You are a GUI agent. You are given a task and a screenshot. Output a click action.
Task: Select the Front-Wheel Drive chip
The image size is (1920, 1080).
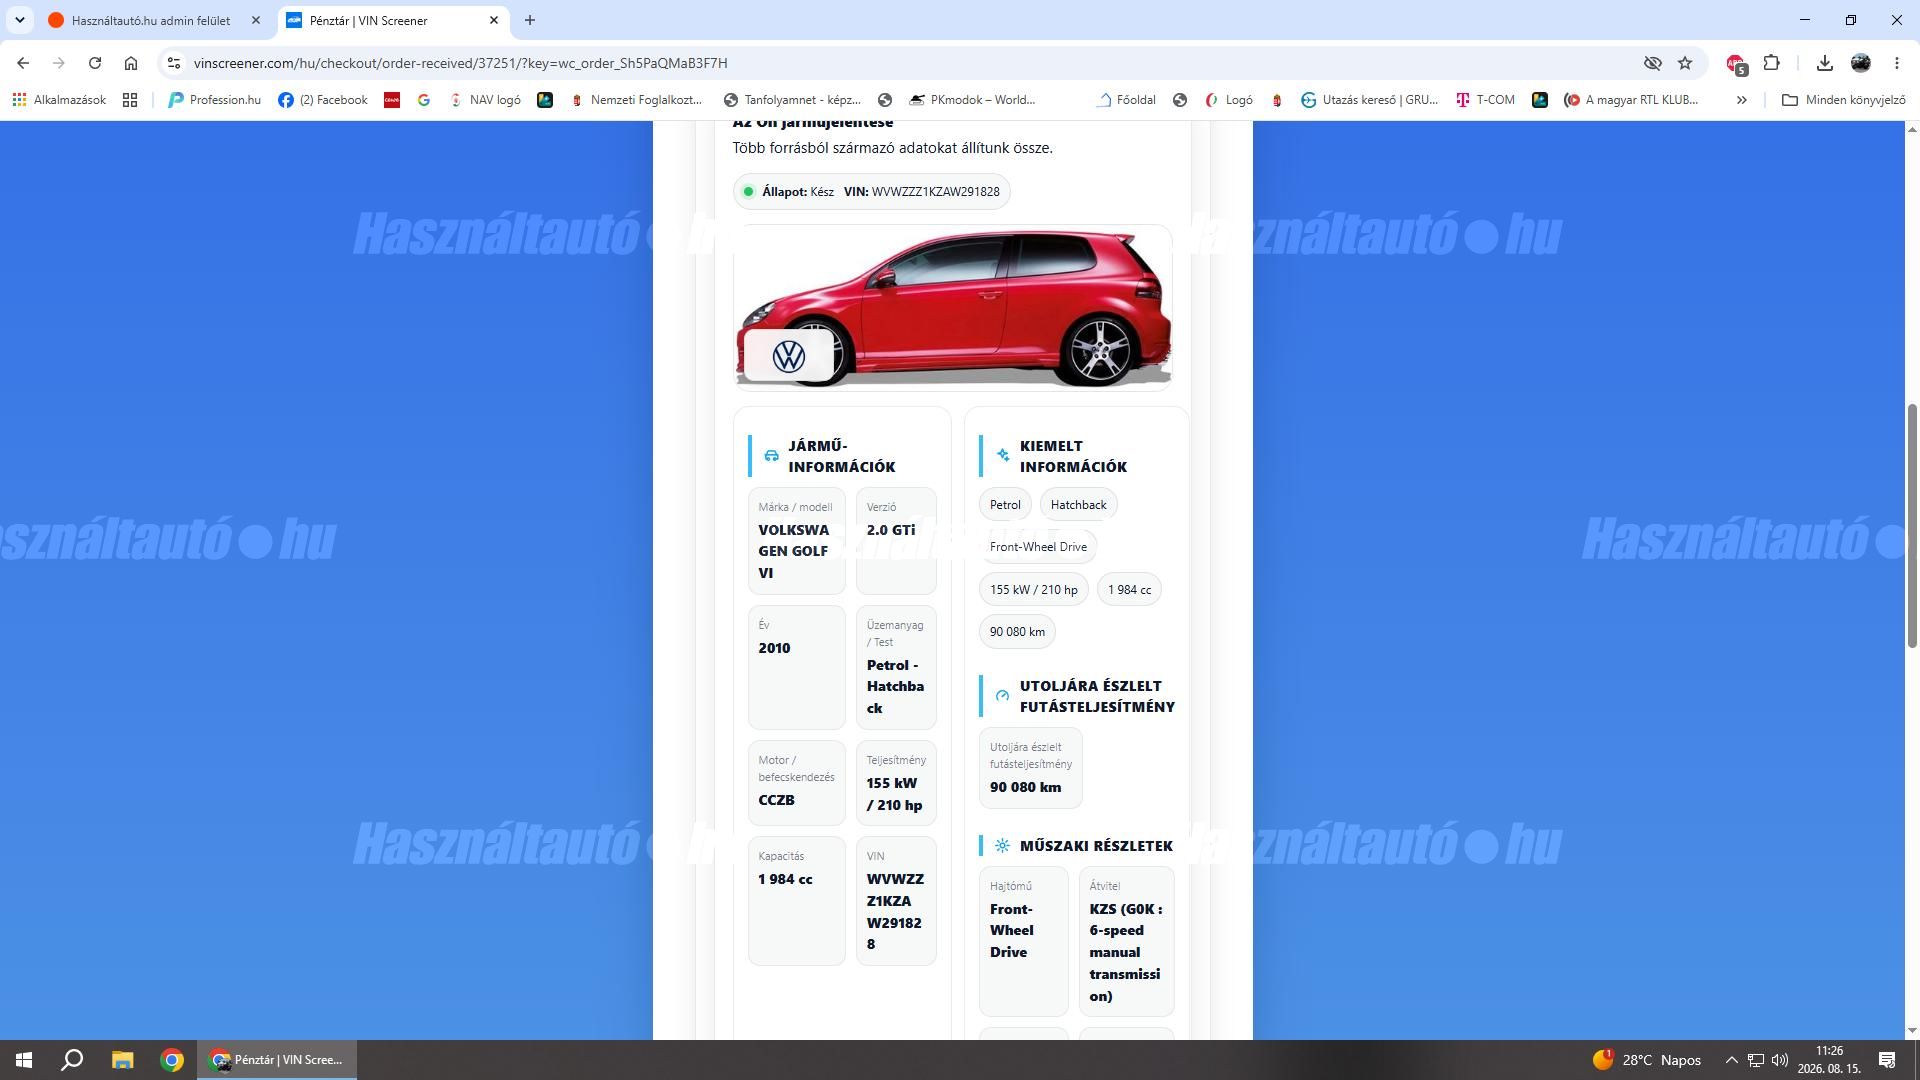click(x=1038, y=547)
